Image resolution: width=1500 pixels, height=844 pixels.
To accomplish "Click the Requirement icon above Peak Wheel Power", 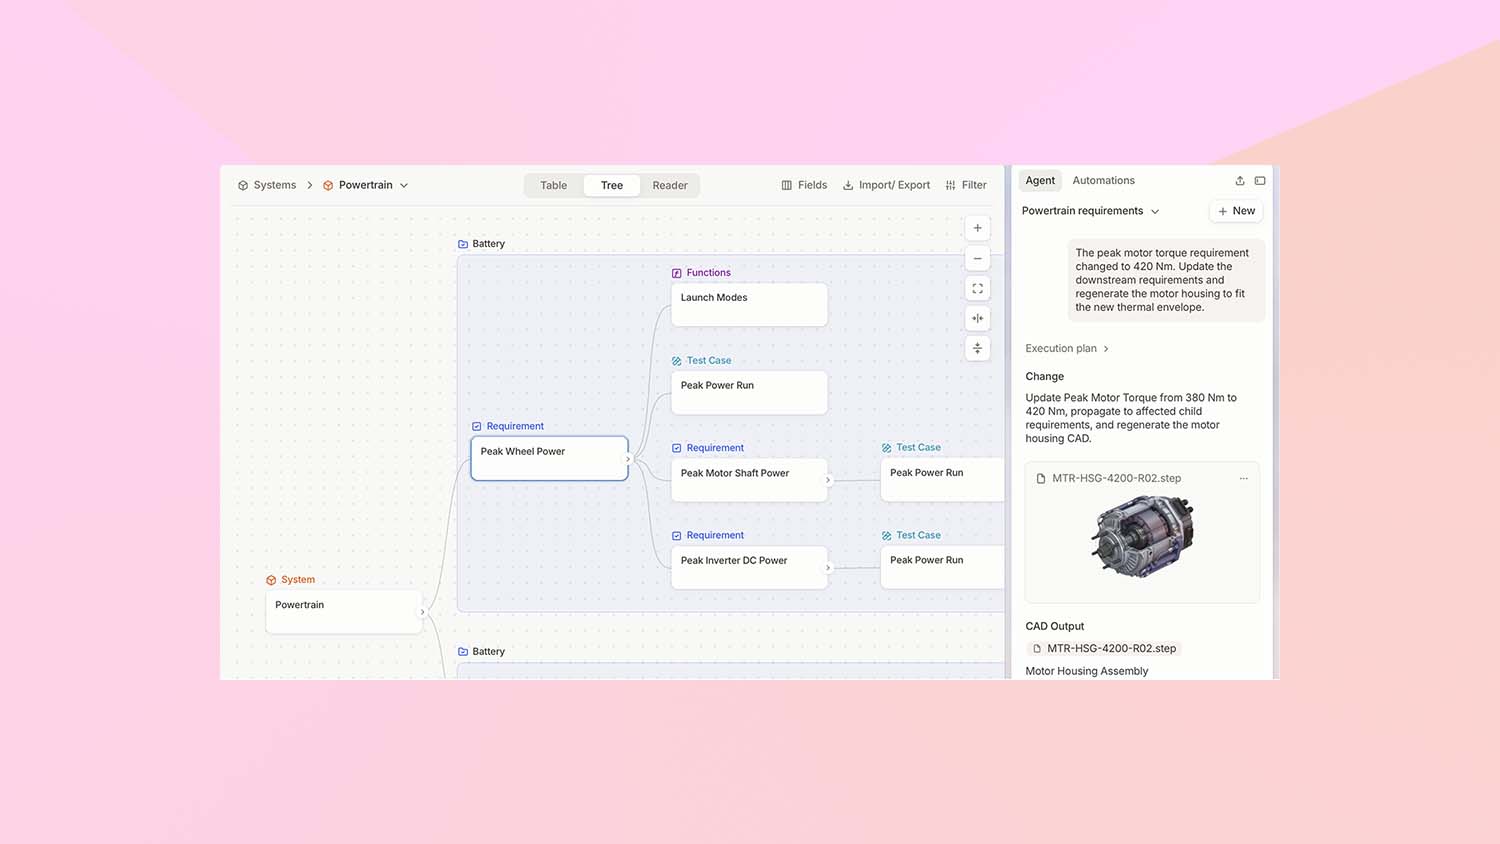I will click(x=477, y=426).
